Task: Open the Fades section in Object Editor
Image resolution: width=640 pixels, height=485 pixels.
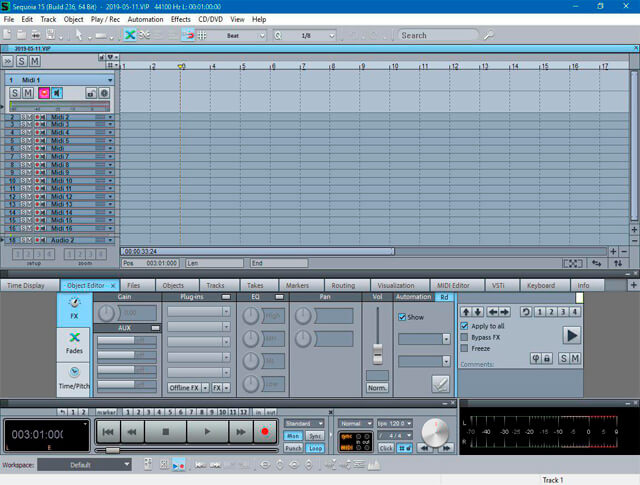Action: click(75, 343)
